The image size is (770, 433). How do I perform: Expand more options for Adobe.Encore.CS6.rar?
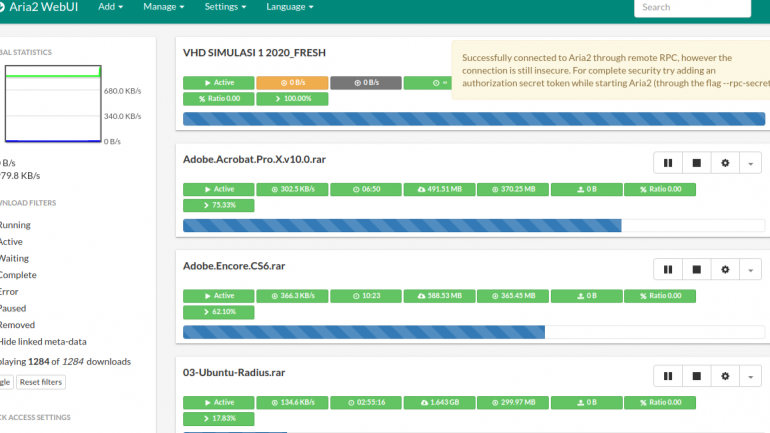coord(750,270)
